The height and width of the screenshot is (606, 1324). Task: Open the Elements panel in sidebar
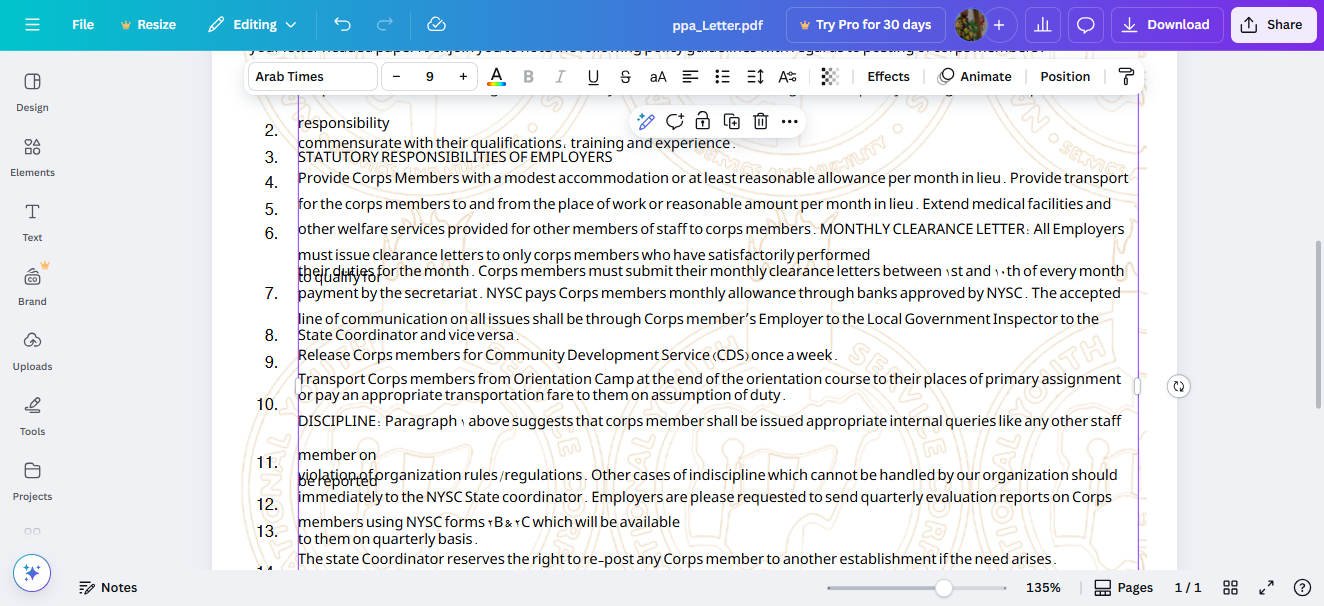[32, 157]
